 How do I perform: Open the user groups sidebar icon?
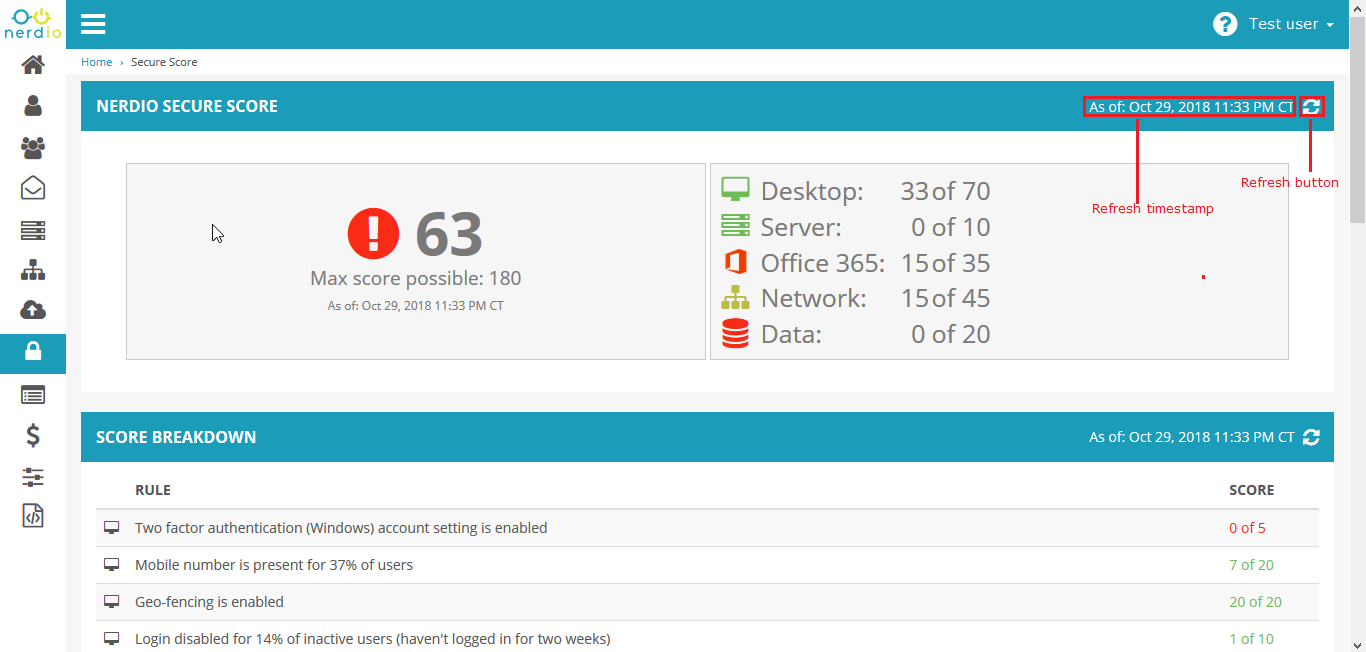click(x=33, y=148)
